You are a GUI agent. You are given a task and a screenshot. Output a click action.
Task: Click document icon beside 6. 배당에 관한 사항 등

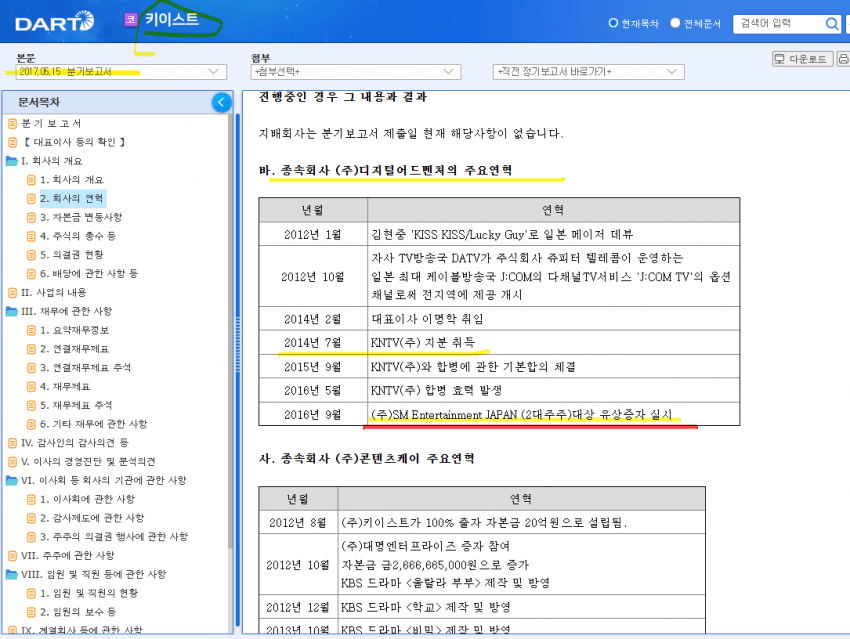coord(31,274)
